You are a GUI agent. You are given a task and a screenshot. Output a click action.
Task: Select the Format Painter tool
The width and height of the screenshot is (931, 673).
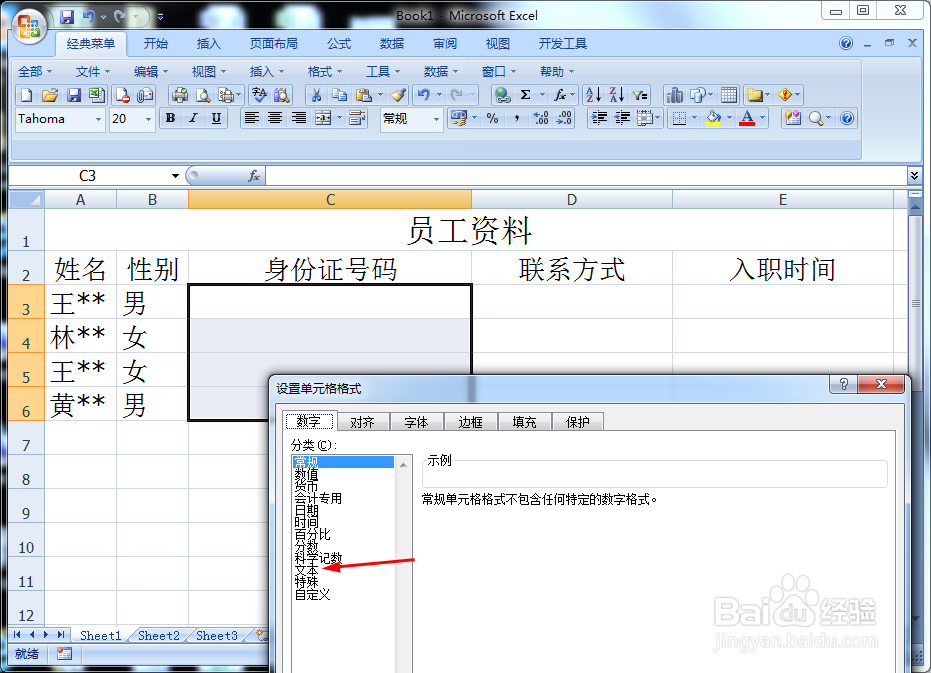click(399, 97)
